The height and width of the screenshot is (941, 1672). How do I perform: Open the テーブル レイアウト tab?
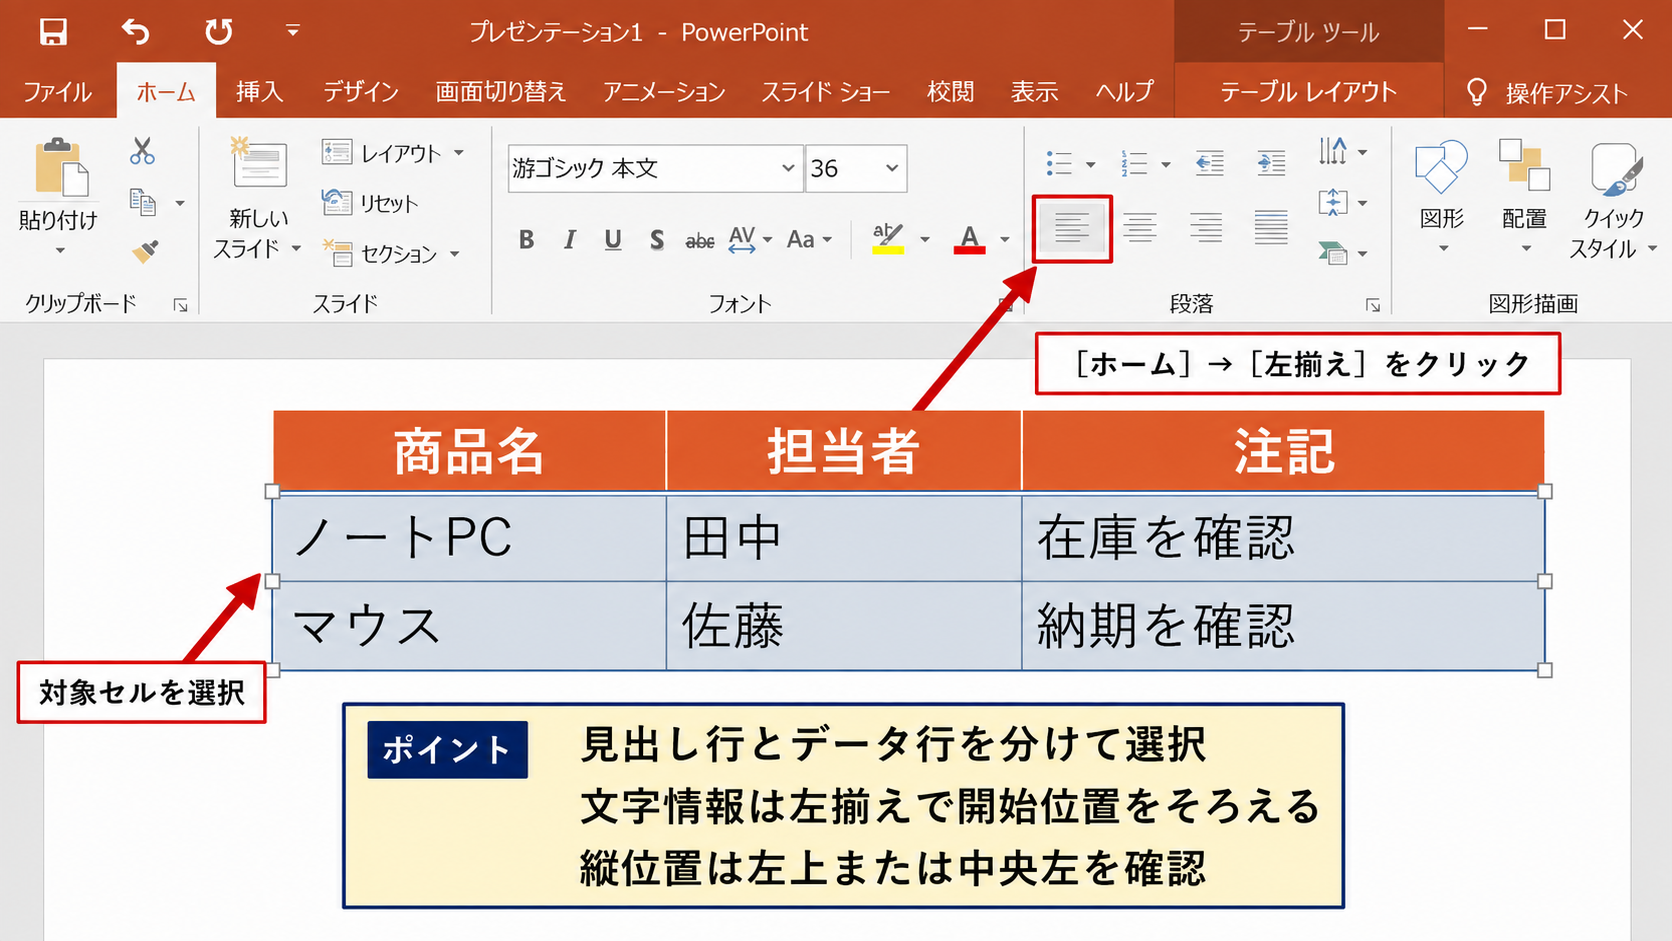tap(1308, 92)
